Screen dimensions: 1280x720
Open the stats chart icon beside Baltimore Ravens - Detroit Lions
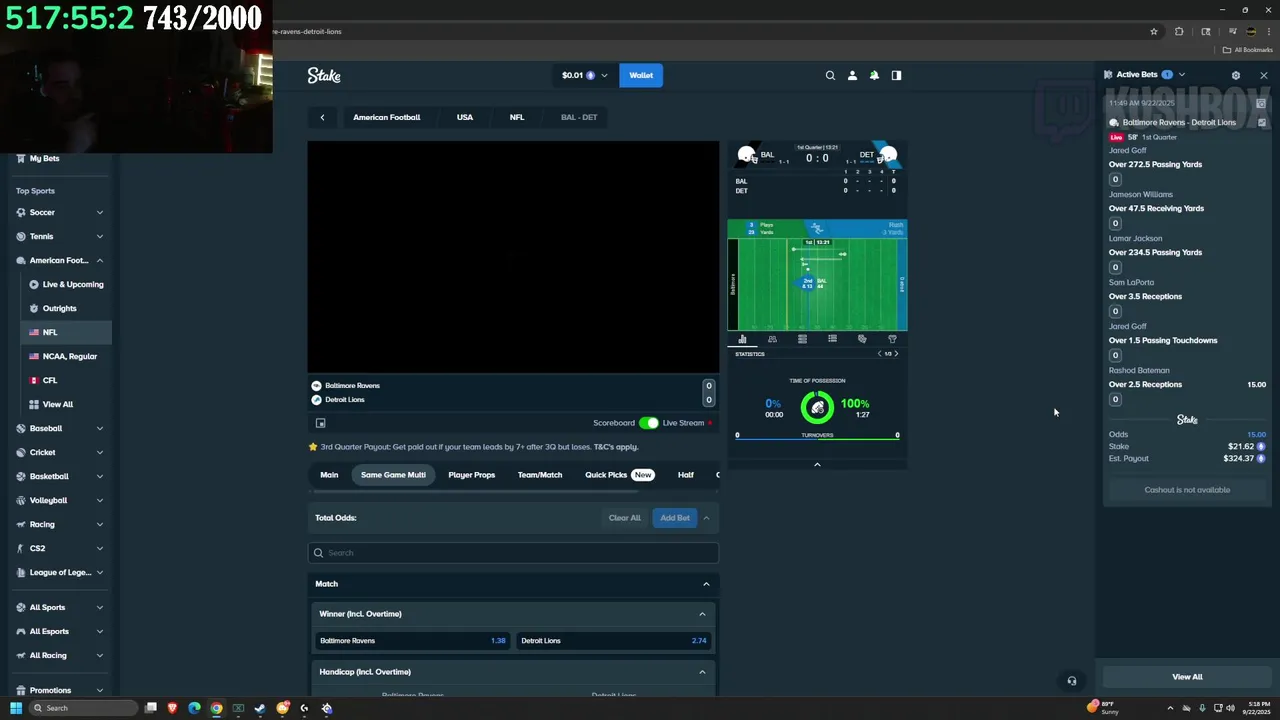point(1260,122)
